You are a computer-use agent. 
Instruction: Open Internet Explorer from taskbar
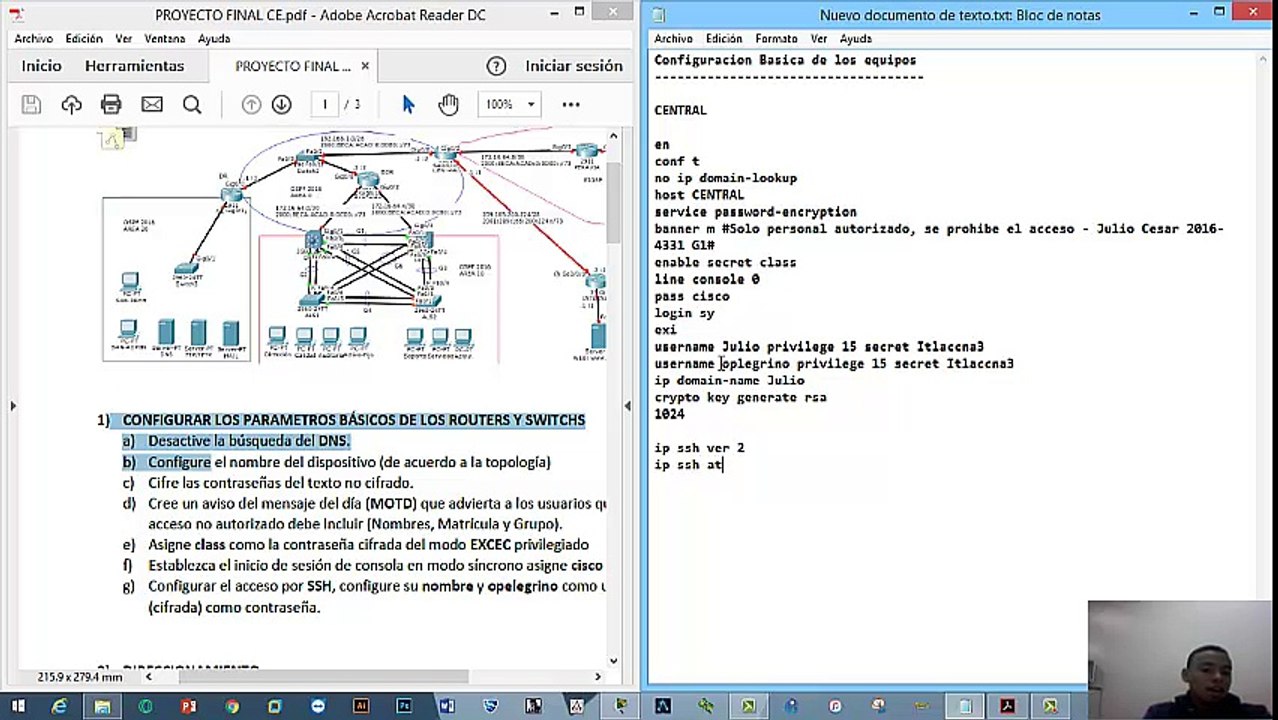tap(60, 706)
